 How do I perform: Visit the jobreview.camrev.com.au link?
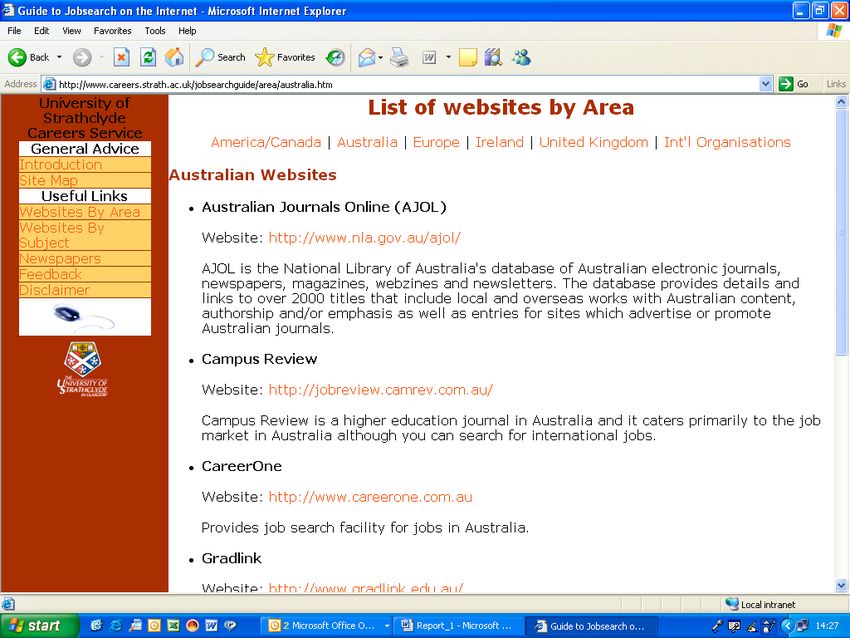pyautogui.click(x=381, y=390)
